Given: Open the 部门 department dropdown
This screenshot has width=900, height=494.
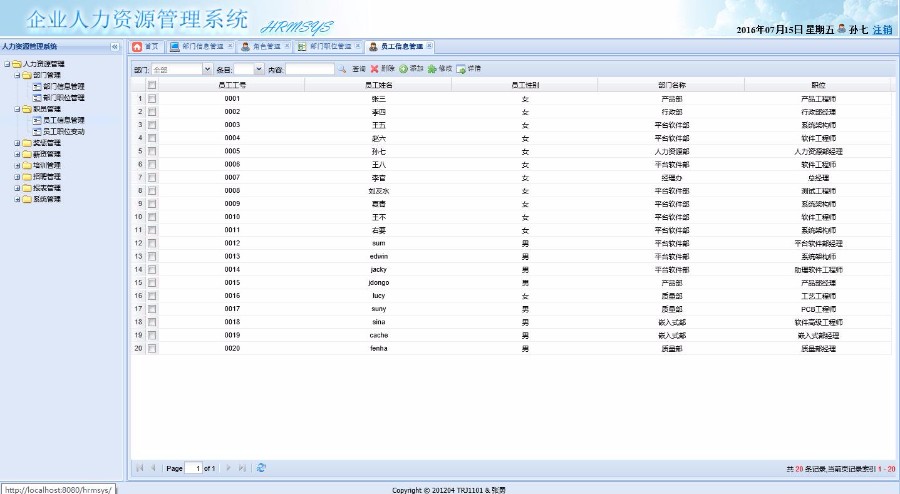Looking at the screenshot, I should pyautogui.click(x=207, y=69).
